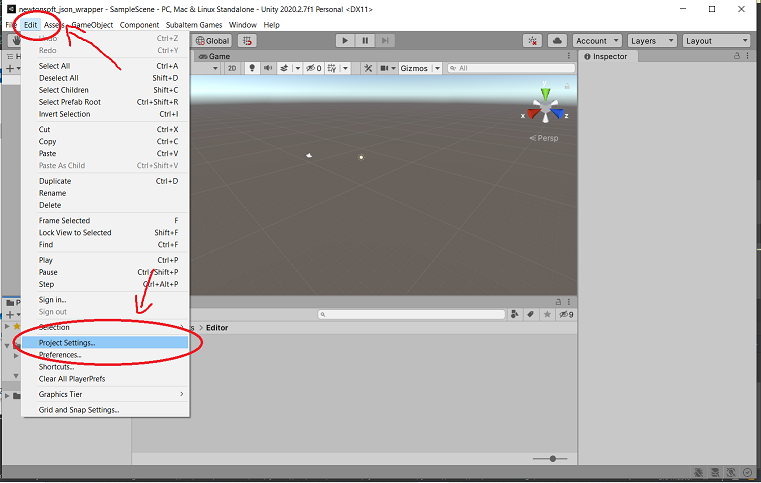Lock the Inspector panel with padlock icon
The width and height of the screenshot is (761, 483).
point(737,56)
